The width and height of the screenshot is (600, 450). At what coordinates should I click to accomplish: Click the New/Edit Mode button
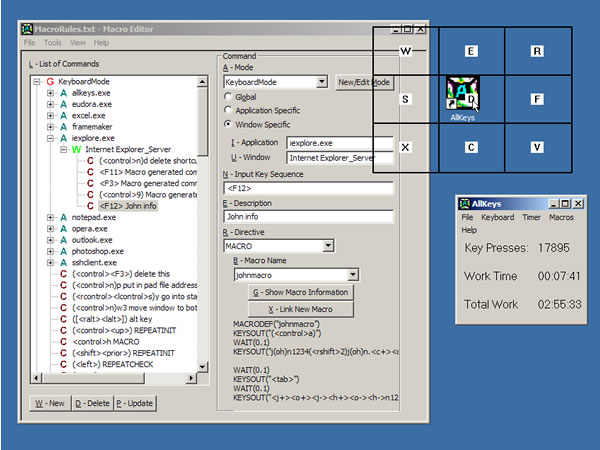(x=364, y=82)
